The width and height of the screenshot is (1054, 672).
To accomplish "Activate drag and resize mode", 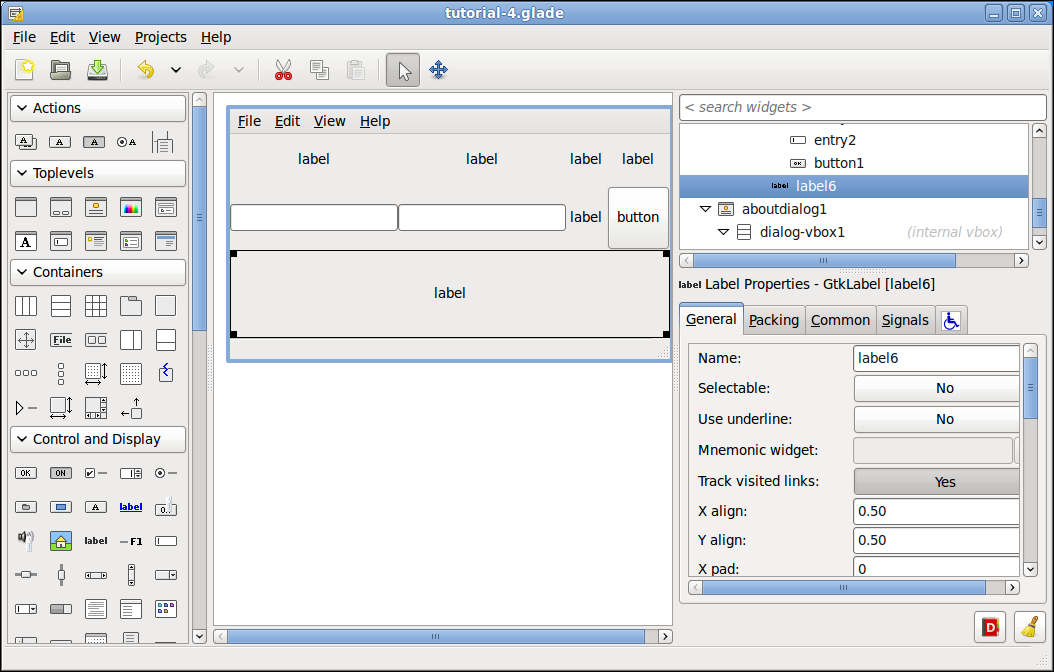I will point(438,70).
